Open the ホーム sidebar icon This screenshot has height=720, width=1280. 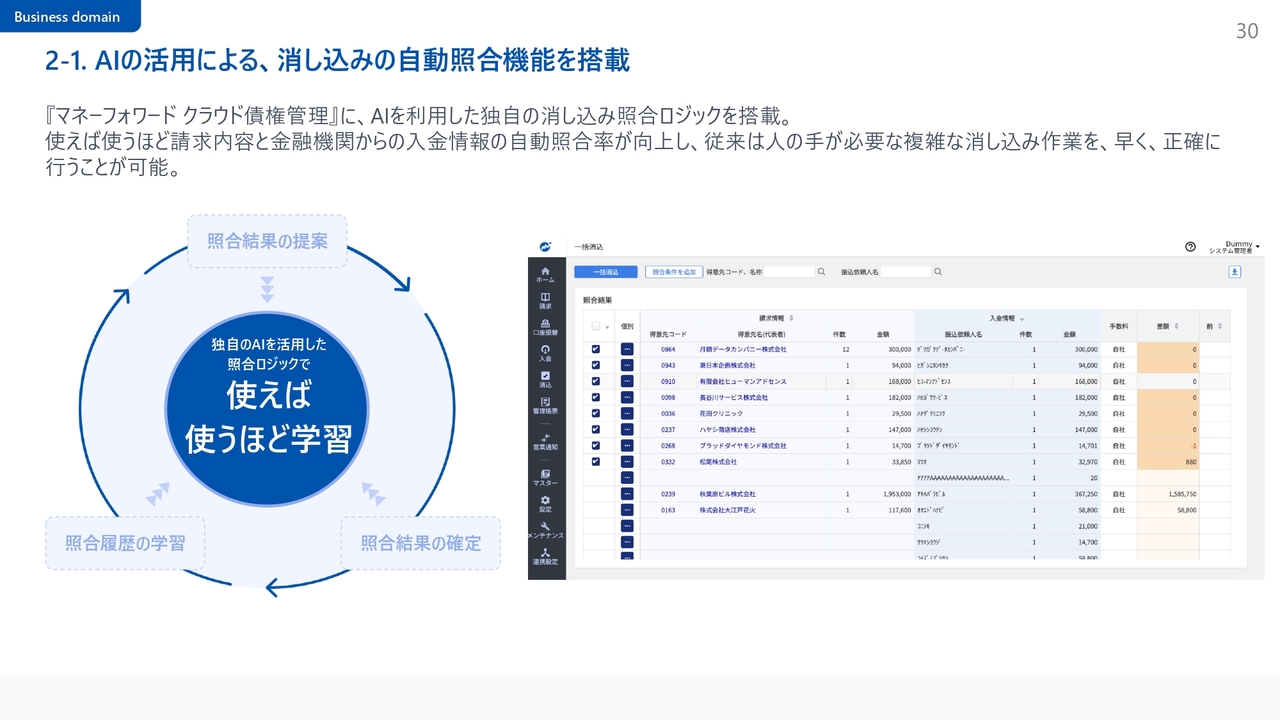click(x=545, y=274)
